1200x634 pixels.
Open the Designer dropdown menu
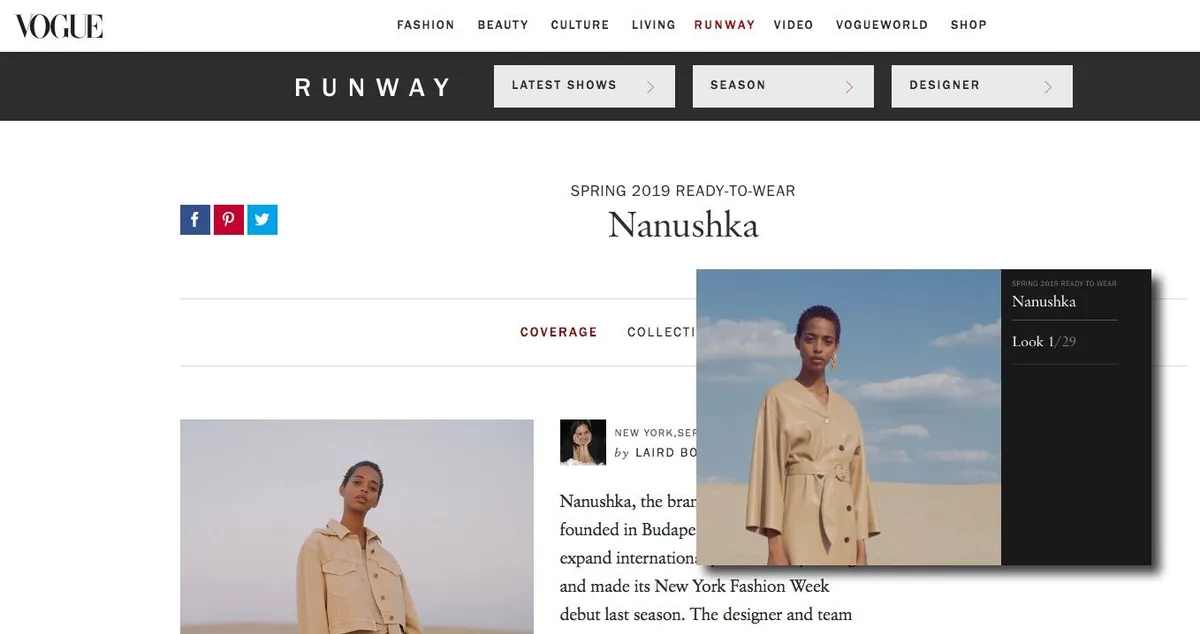point(982,86)
